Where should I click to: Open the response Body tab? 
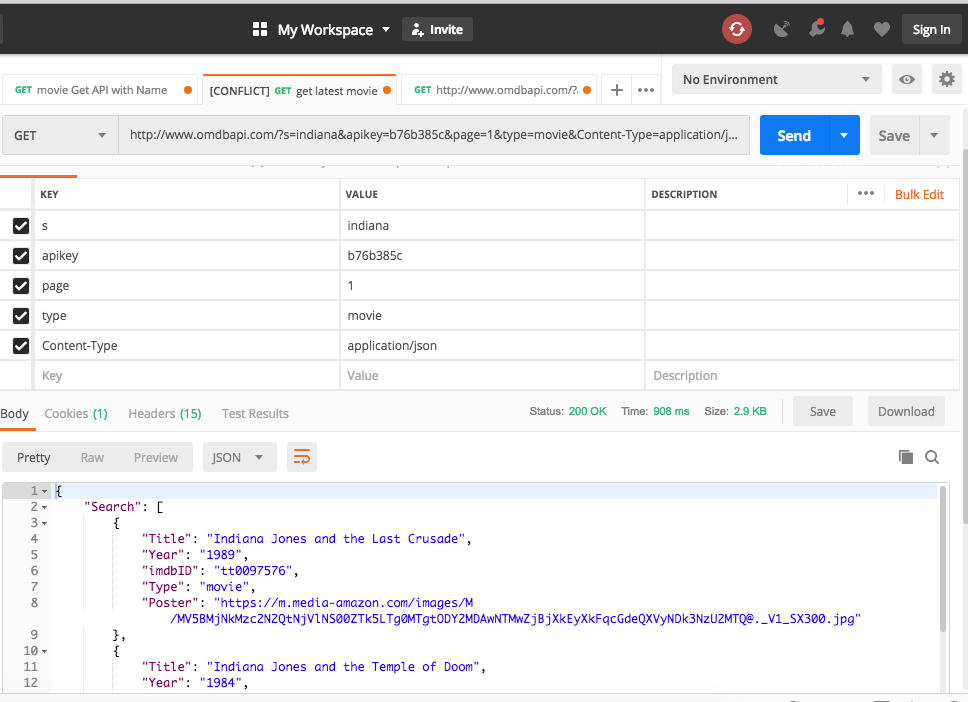(x=15, y=413)
